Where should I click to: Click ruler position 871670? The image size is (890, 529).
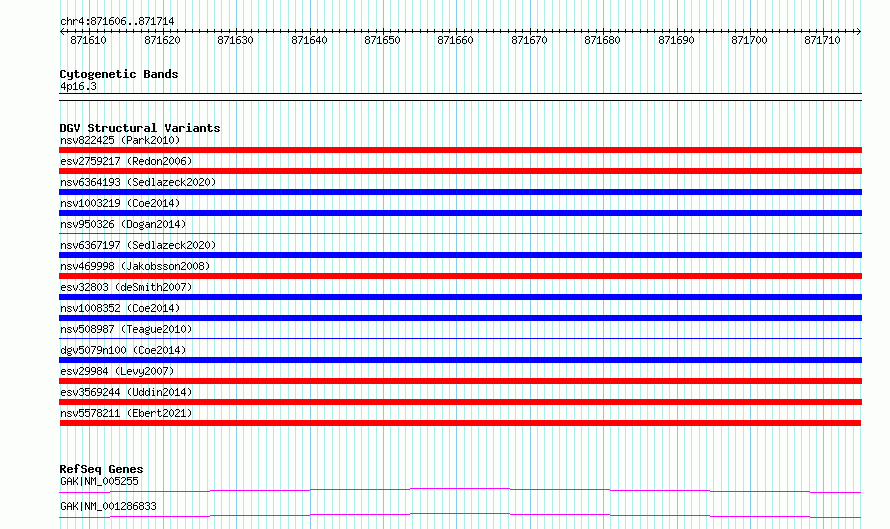point(530,40)
